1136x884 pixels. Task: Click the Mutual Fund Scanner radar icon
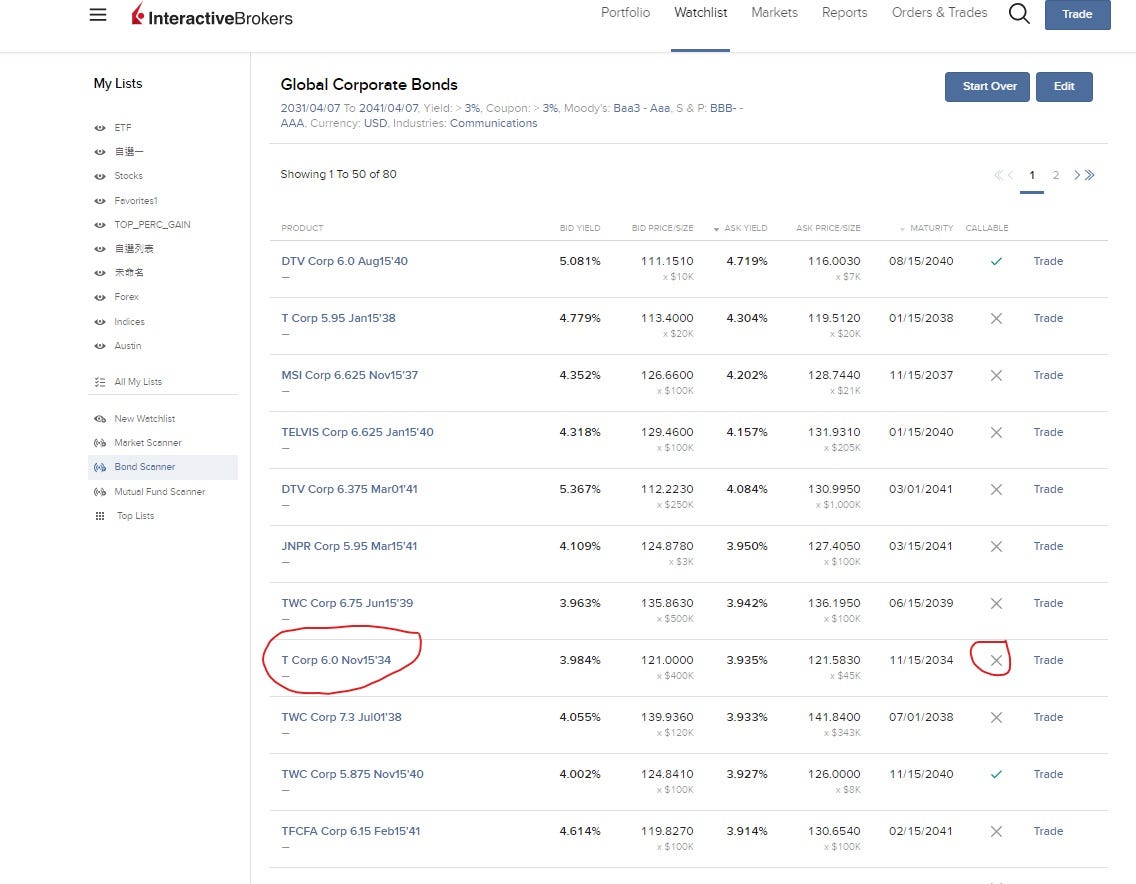tap(100, 492)
